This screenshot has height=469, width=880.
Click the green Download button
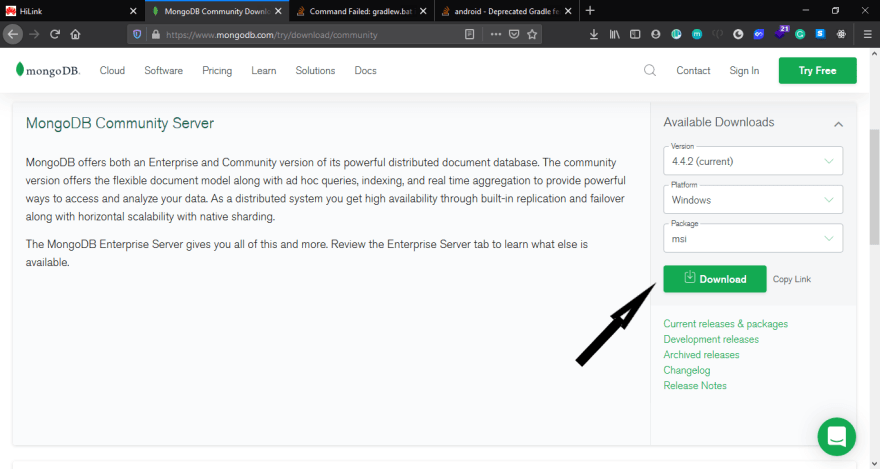pos(714,279)
